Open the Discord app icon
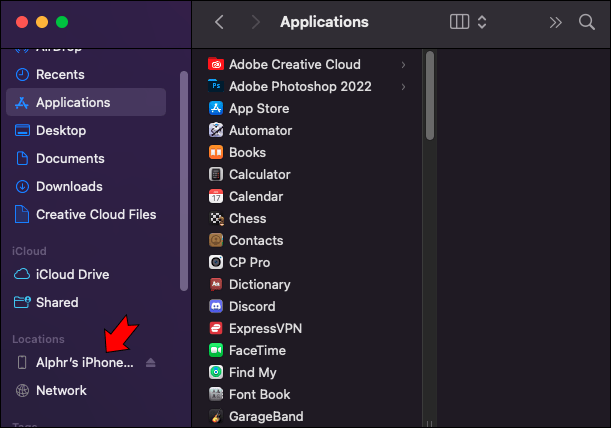Screen dimensions: 611x428 tap(215, 306)
